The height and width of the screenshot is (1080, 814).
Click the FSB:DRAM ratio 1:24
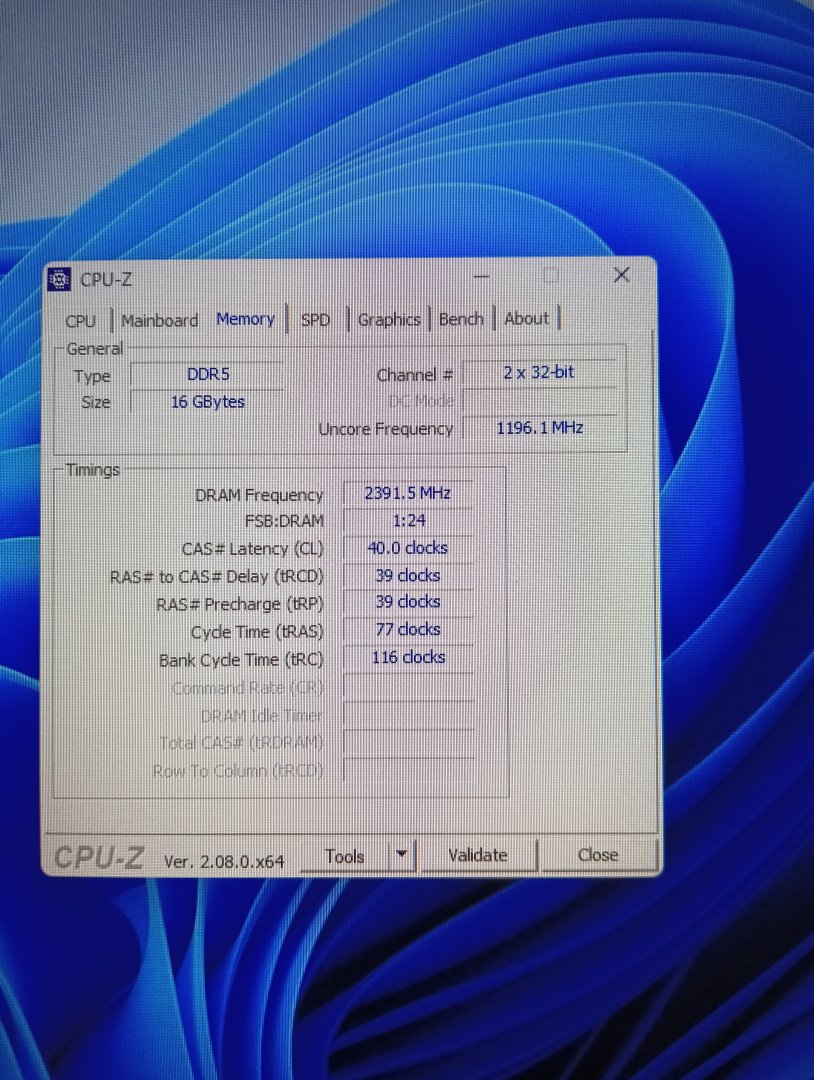tap(408, 521)
